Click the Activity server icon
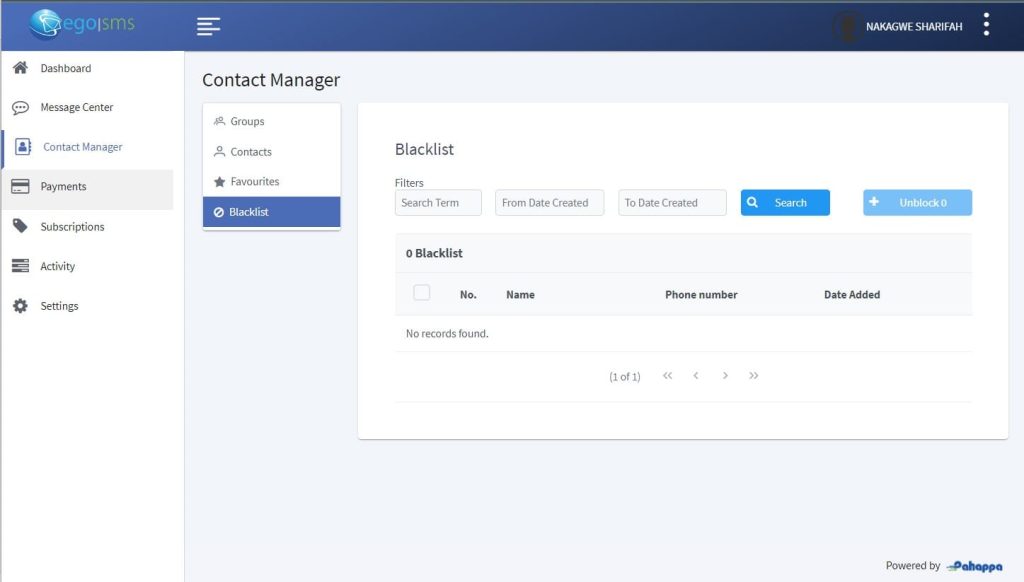Image resolution: width=1024 pixels, height=582 pixels. point(20,266)
